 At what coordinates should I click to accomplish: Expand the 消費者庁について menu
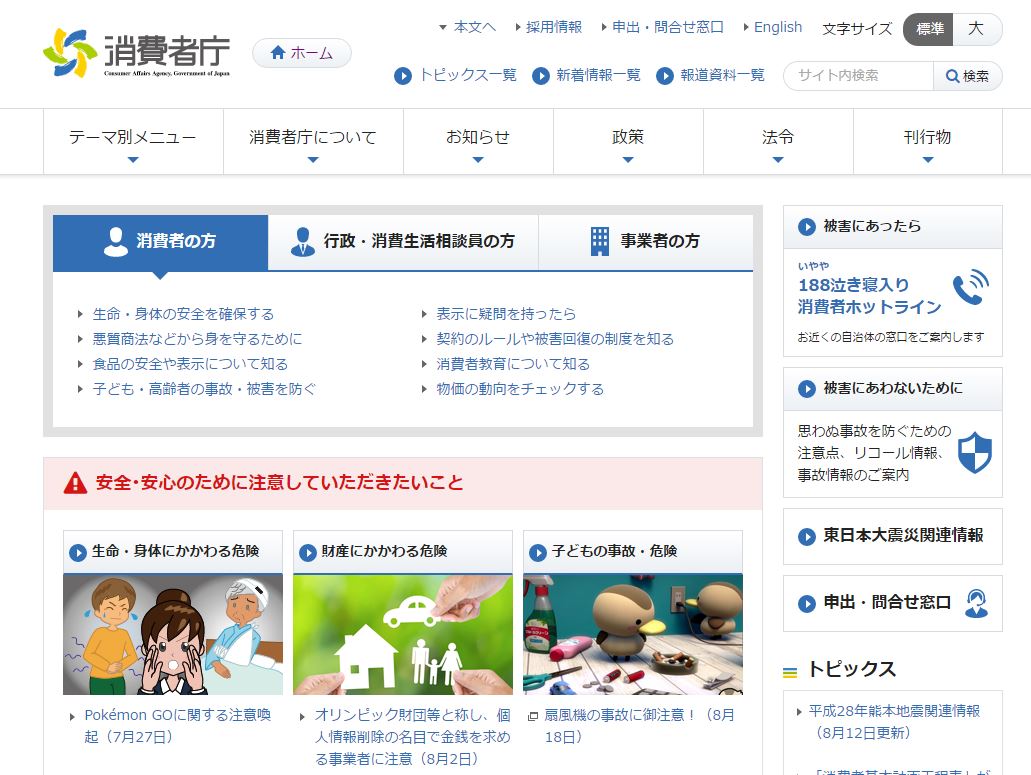(313, 141)
